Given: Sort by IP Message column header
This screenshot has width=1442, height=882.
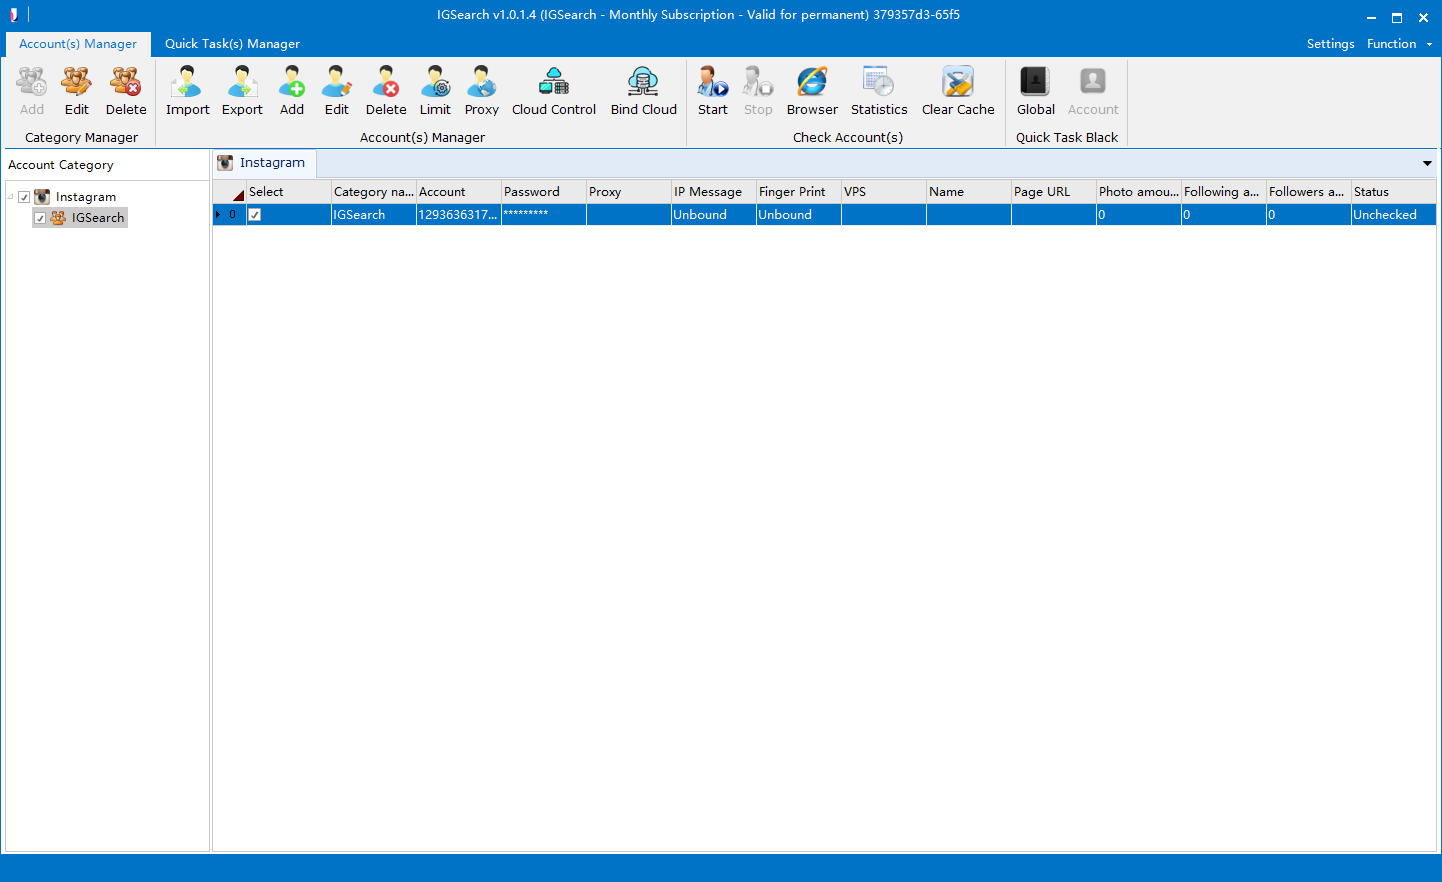Looking at the screenshot, I should click(x=713, y=192).
